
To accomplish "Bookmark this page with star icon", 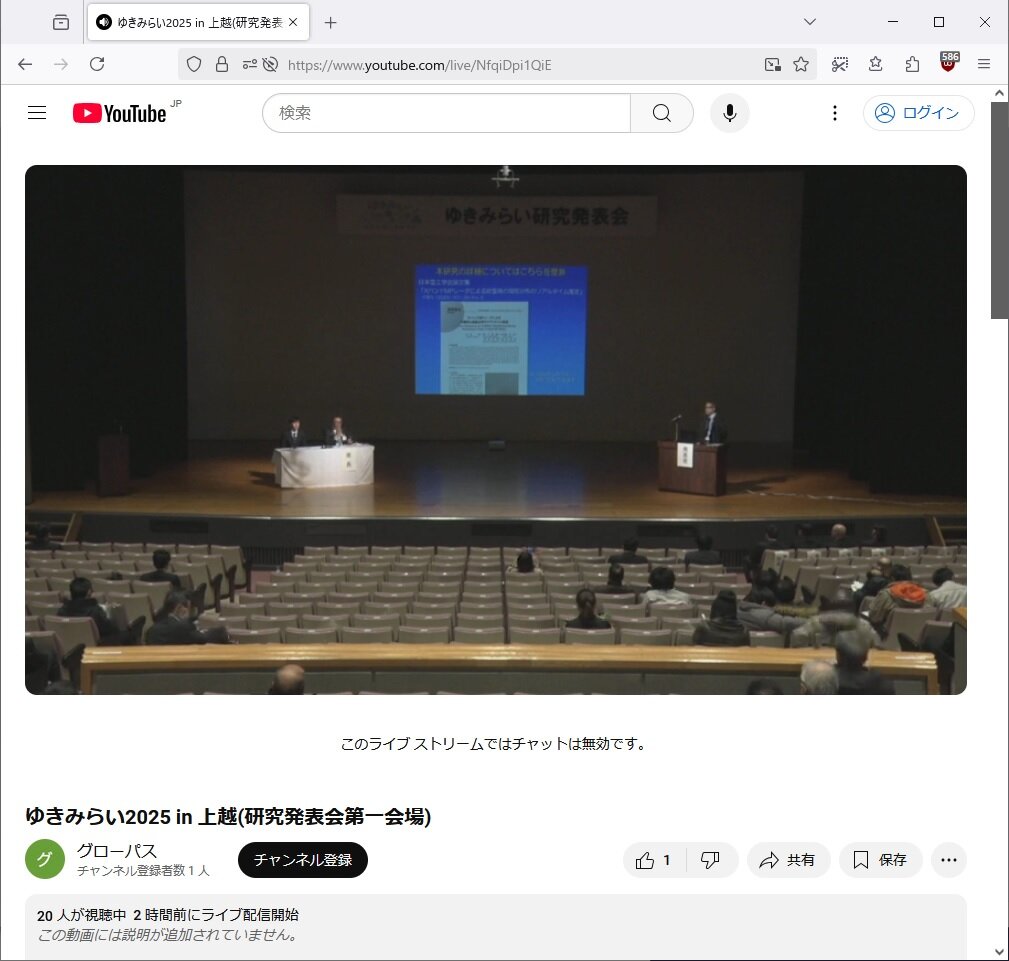I will tap(801, 64).
